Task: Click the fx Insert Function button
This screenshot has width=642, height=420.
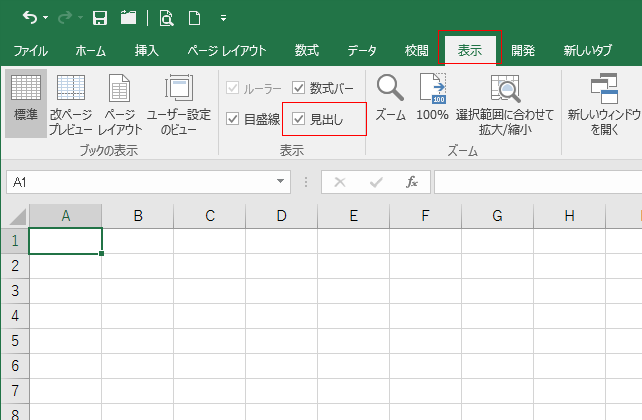Action: click(411, 182)
